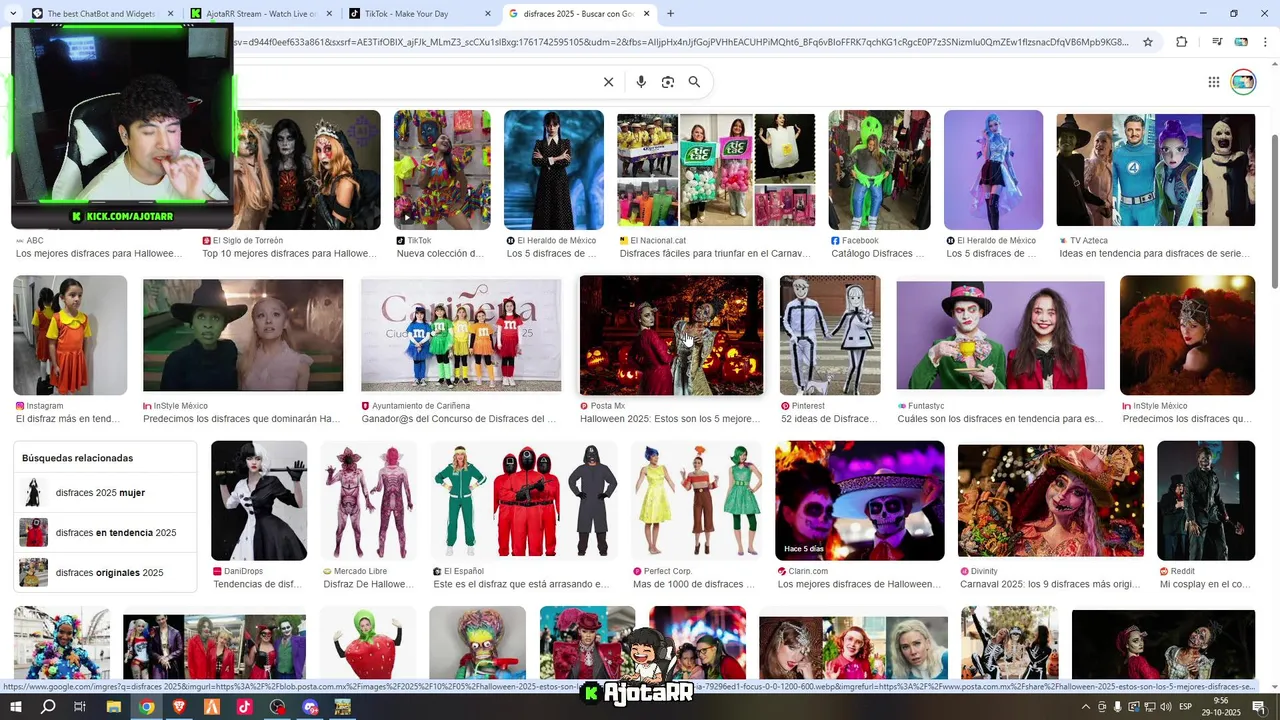This screenshot has height=720, width=1280.
Task: Switch to the AjotaRR Stream tab
Action: coord(261,14)
